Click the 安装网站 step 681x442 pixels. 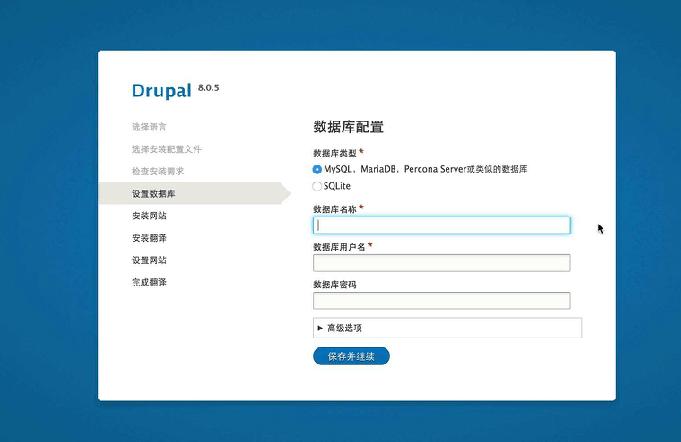[x=149, y=216]
